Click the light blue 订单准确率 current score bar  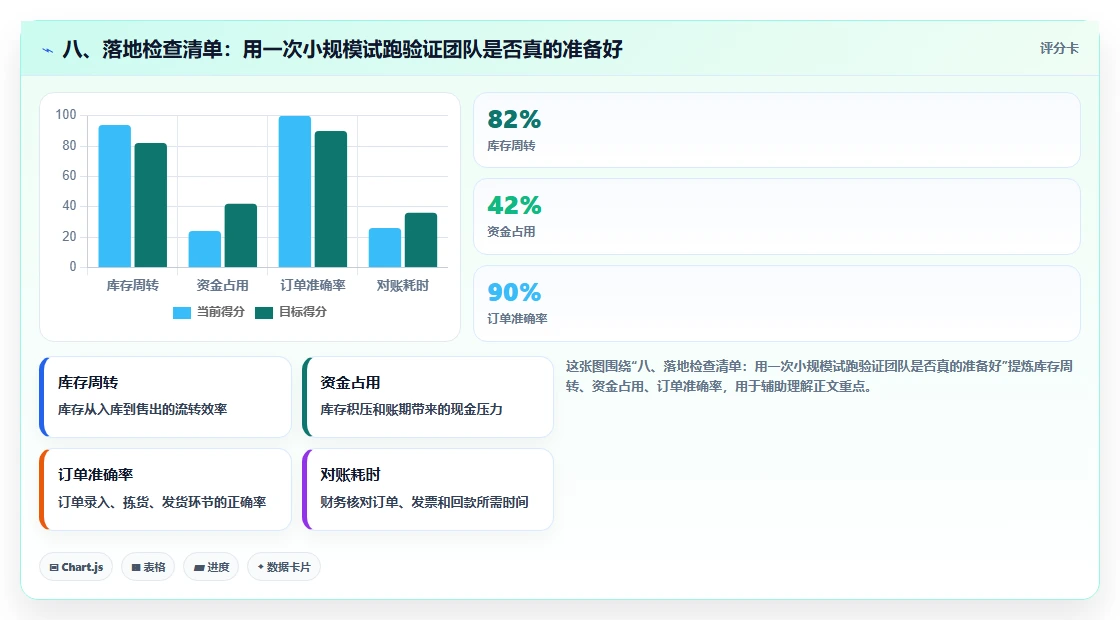(x=295, y=191)
